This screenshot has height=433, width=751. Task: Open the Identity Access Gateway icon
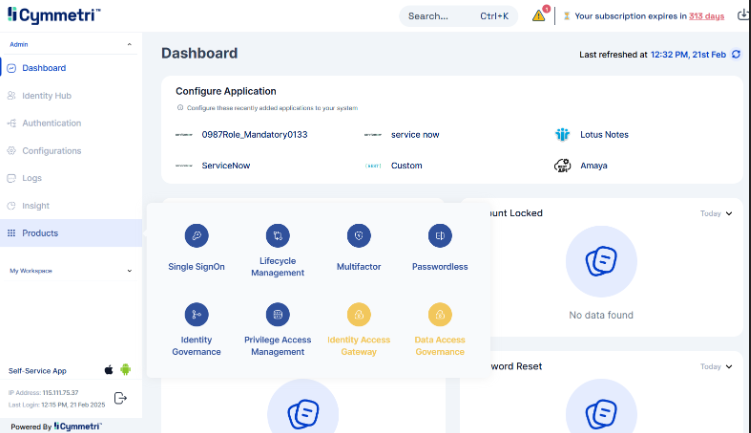359,314
